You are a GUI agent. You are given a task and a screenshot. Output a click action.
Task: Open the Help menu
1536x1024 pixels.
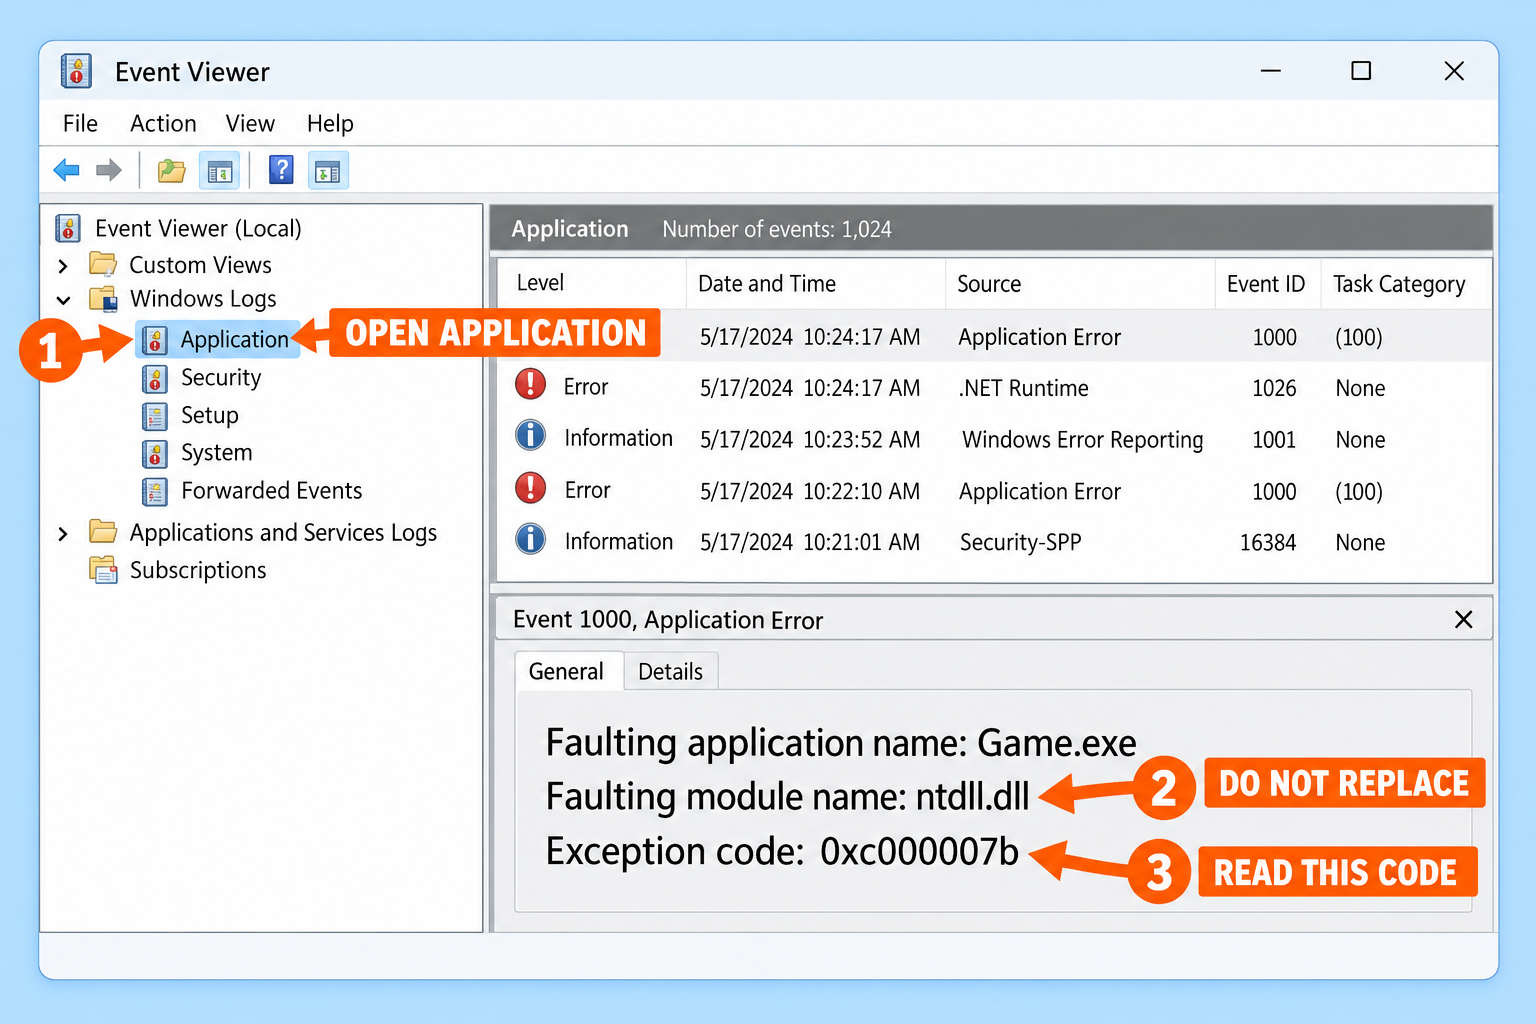coord(330,123)
